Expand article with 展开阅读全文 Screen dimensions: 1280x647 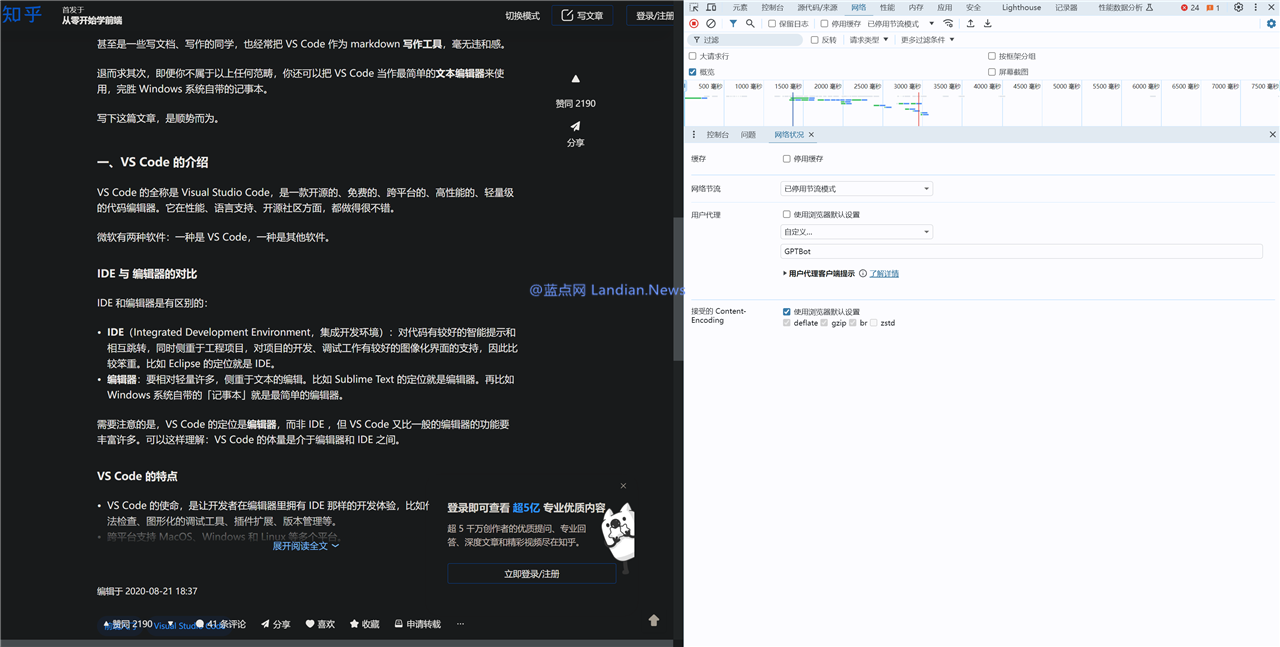coord(306,546)
